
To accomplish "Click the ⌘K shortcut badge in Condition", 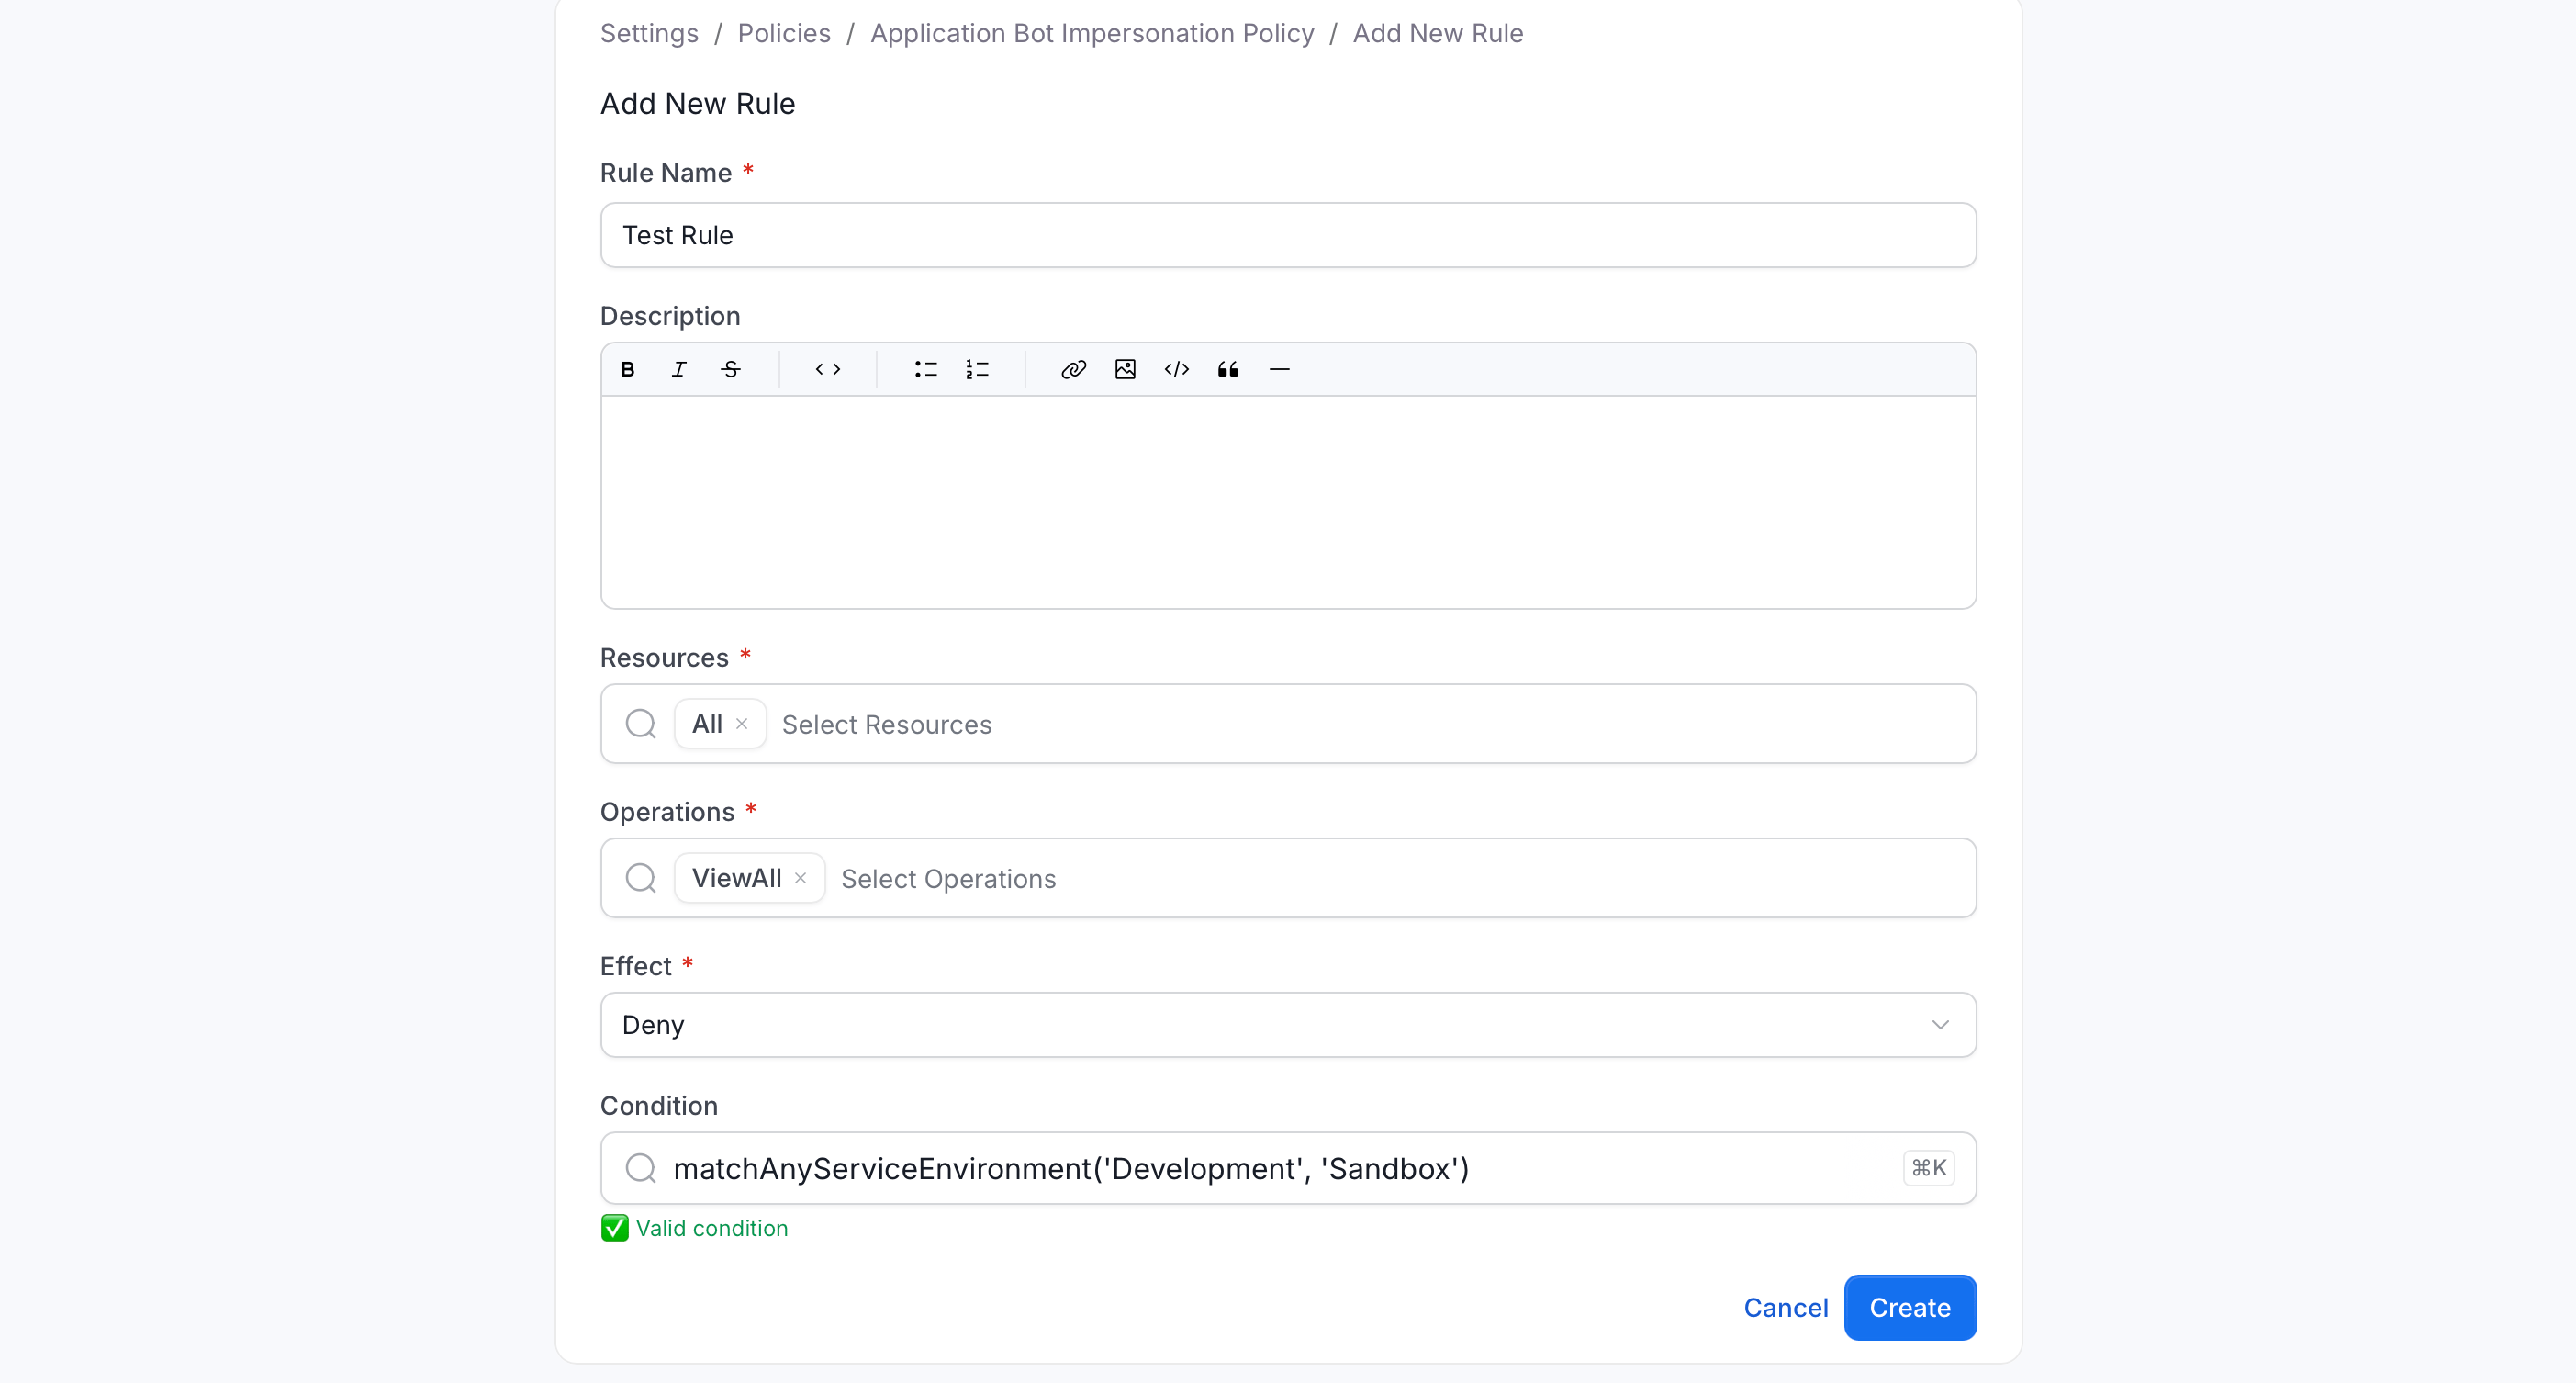I will (x=1928, y=1167).
